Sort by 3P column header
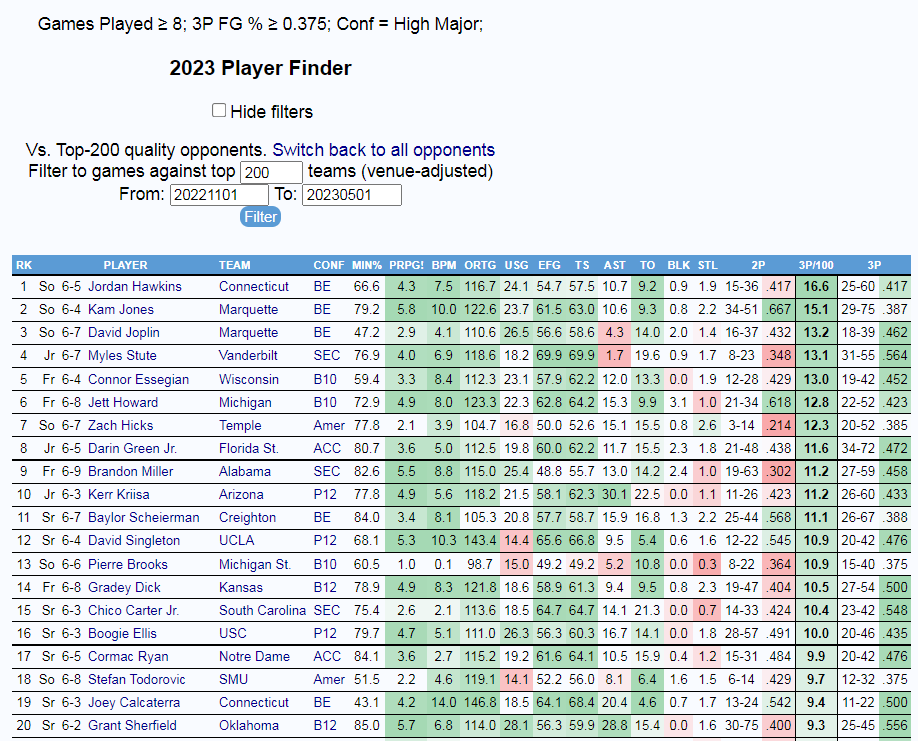This screenshot has width=918, height=741. (x=874, y=265)
